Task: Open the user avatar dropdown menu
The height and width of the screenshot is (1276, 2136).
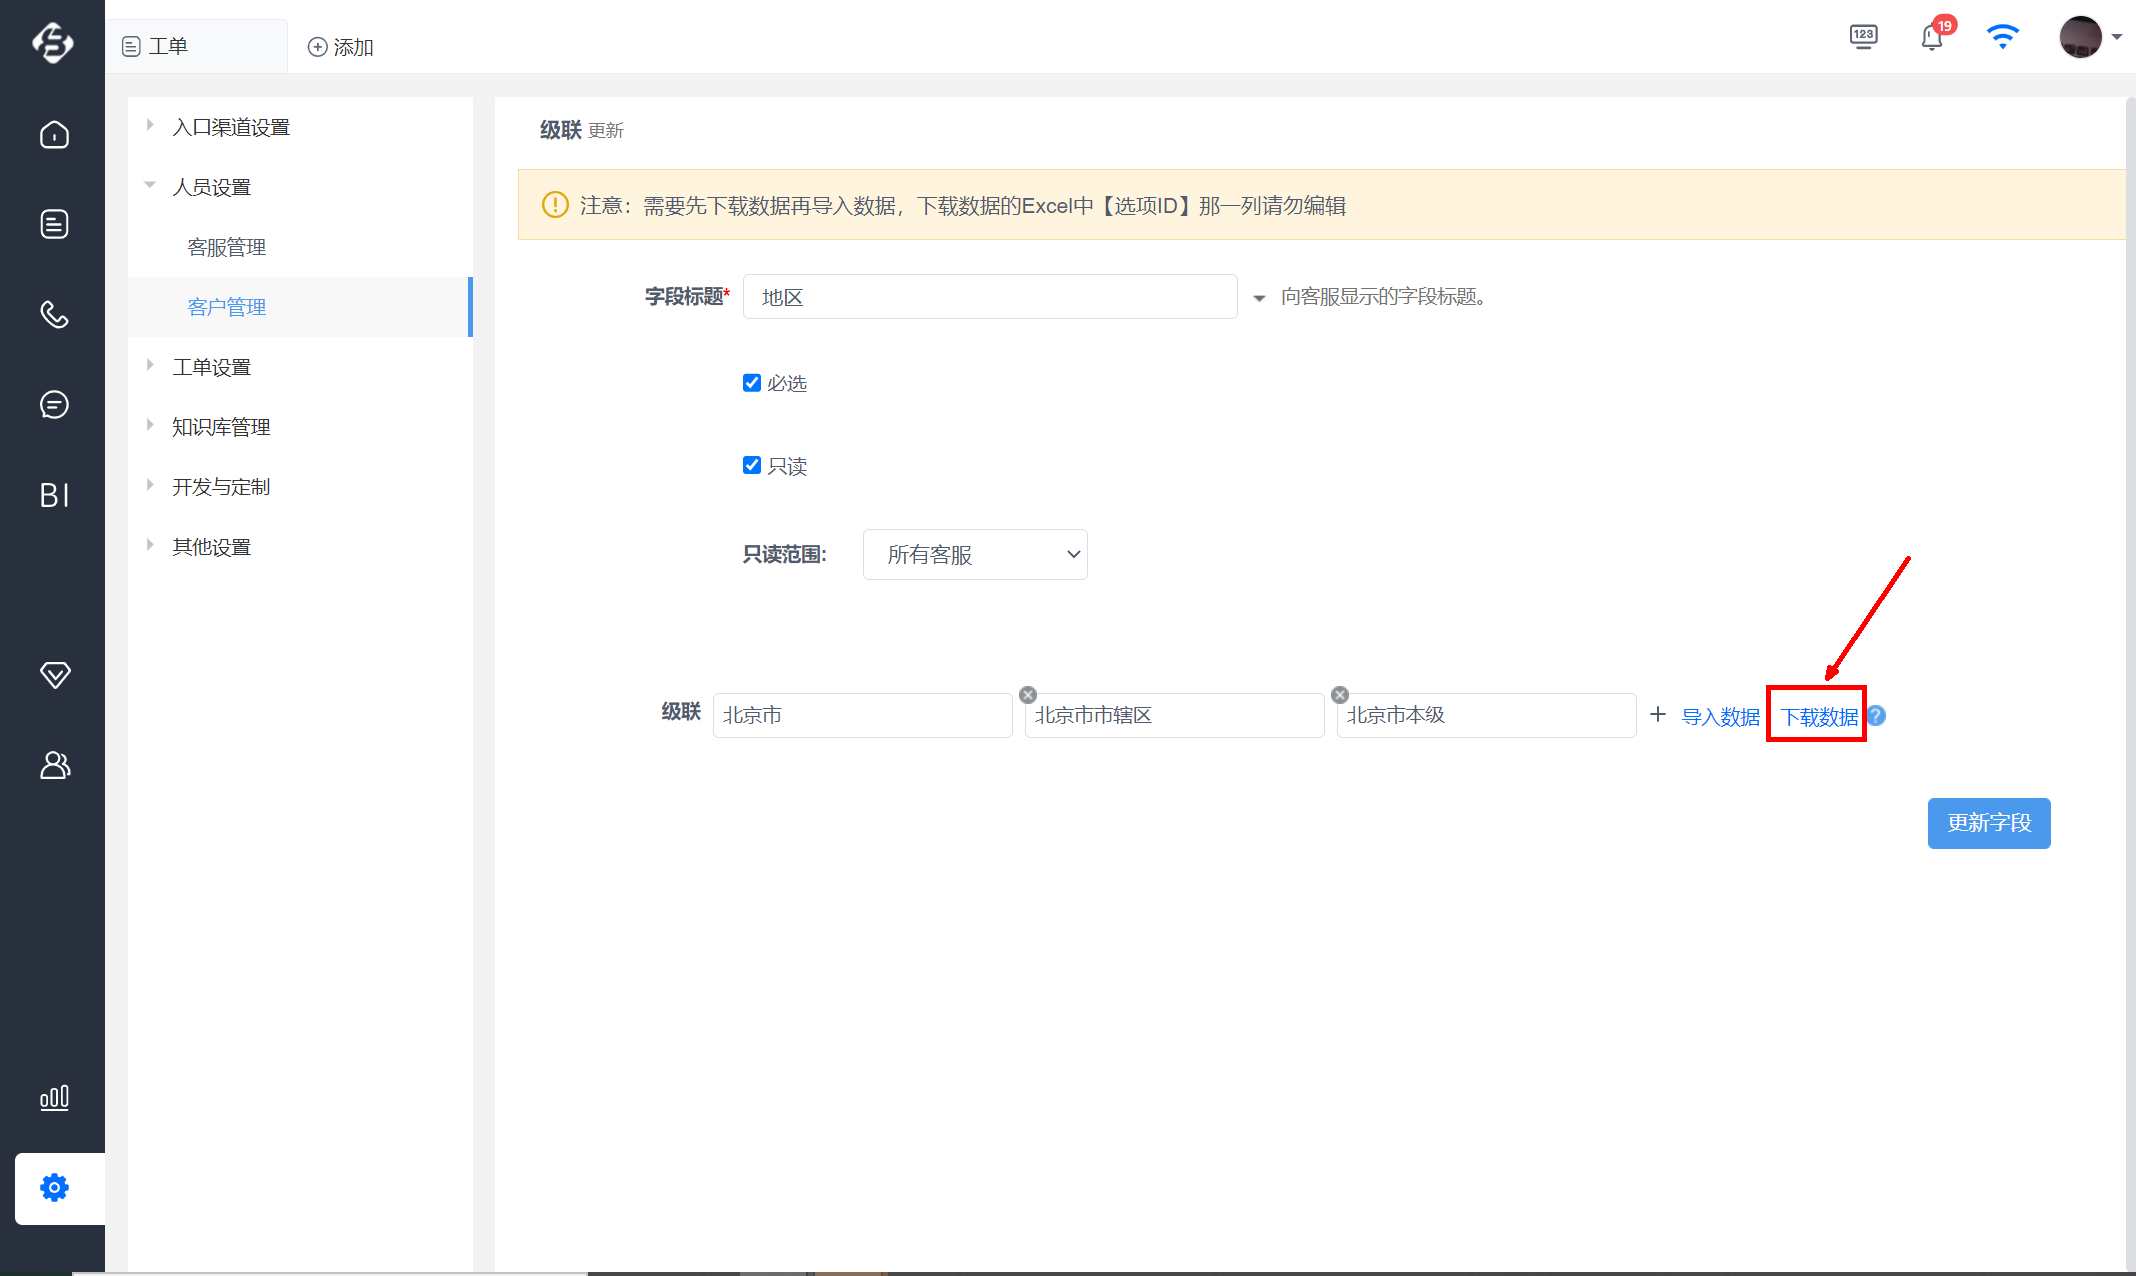Action: pyautogui.click(x=2090, y=37)
